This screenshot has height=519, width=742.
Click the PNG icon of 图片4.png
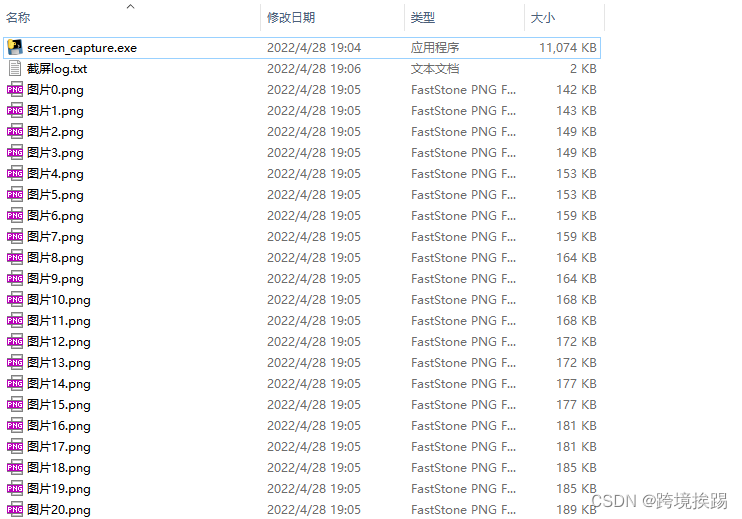[15, 174]
